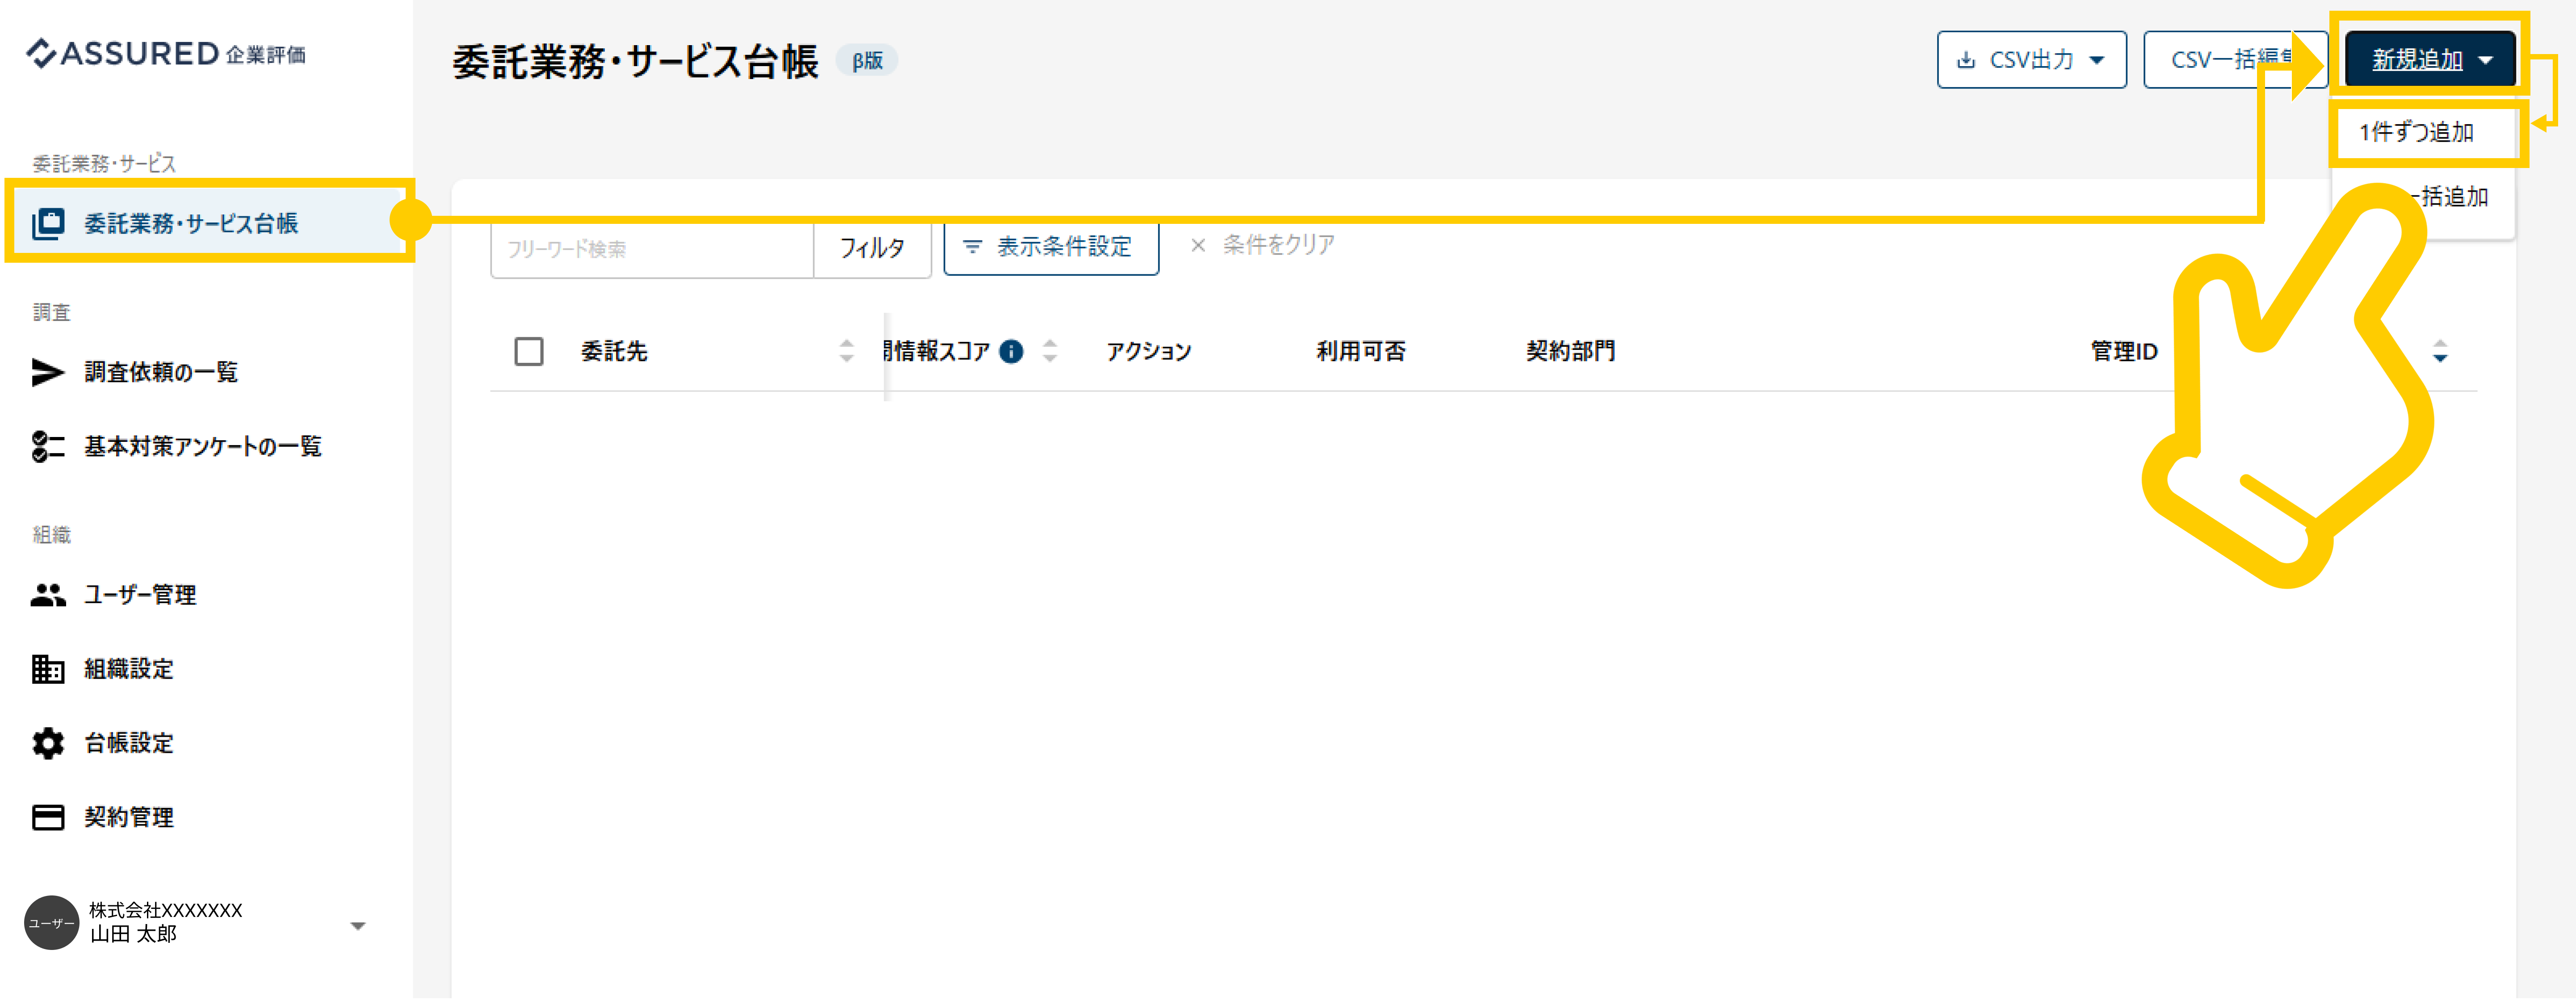2576x1000 pixels.
Task: Click the 組織設定 building icon
Action: [x=48, y=669]
